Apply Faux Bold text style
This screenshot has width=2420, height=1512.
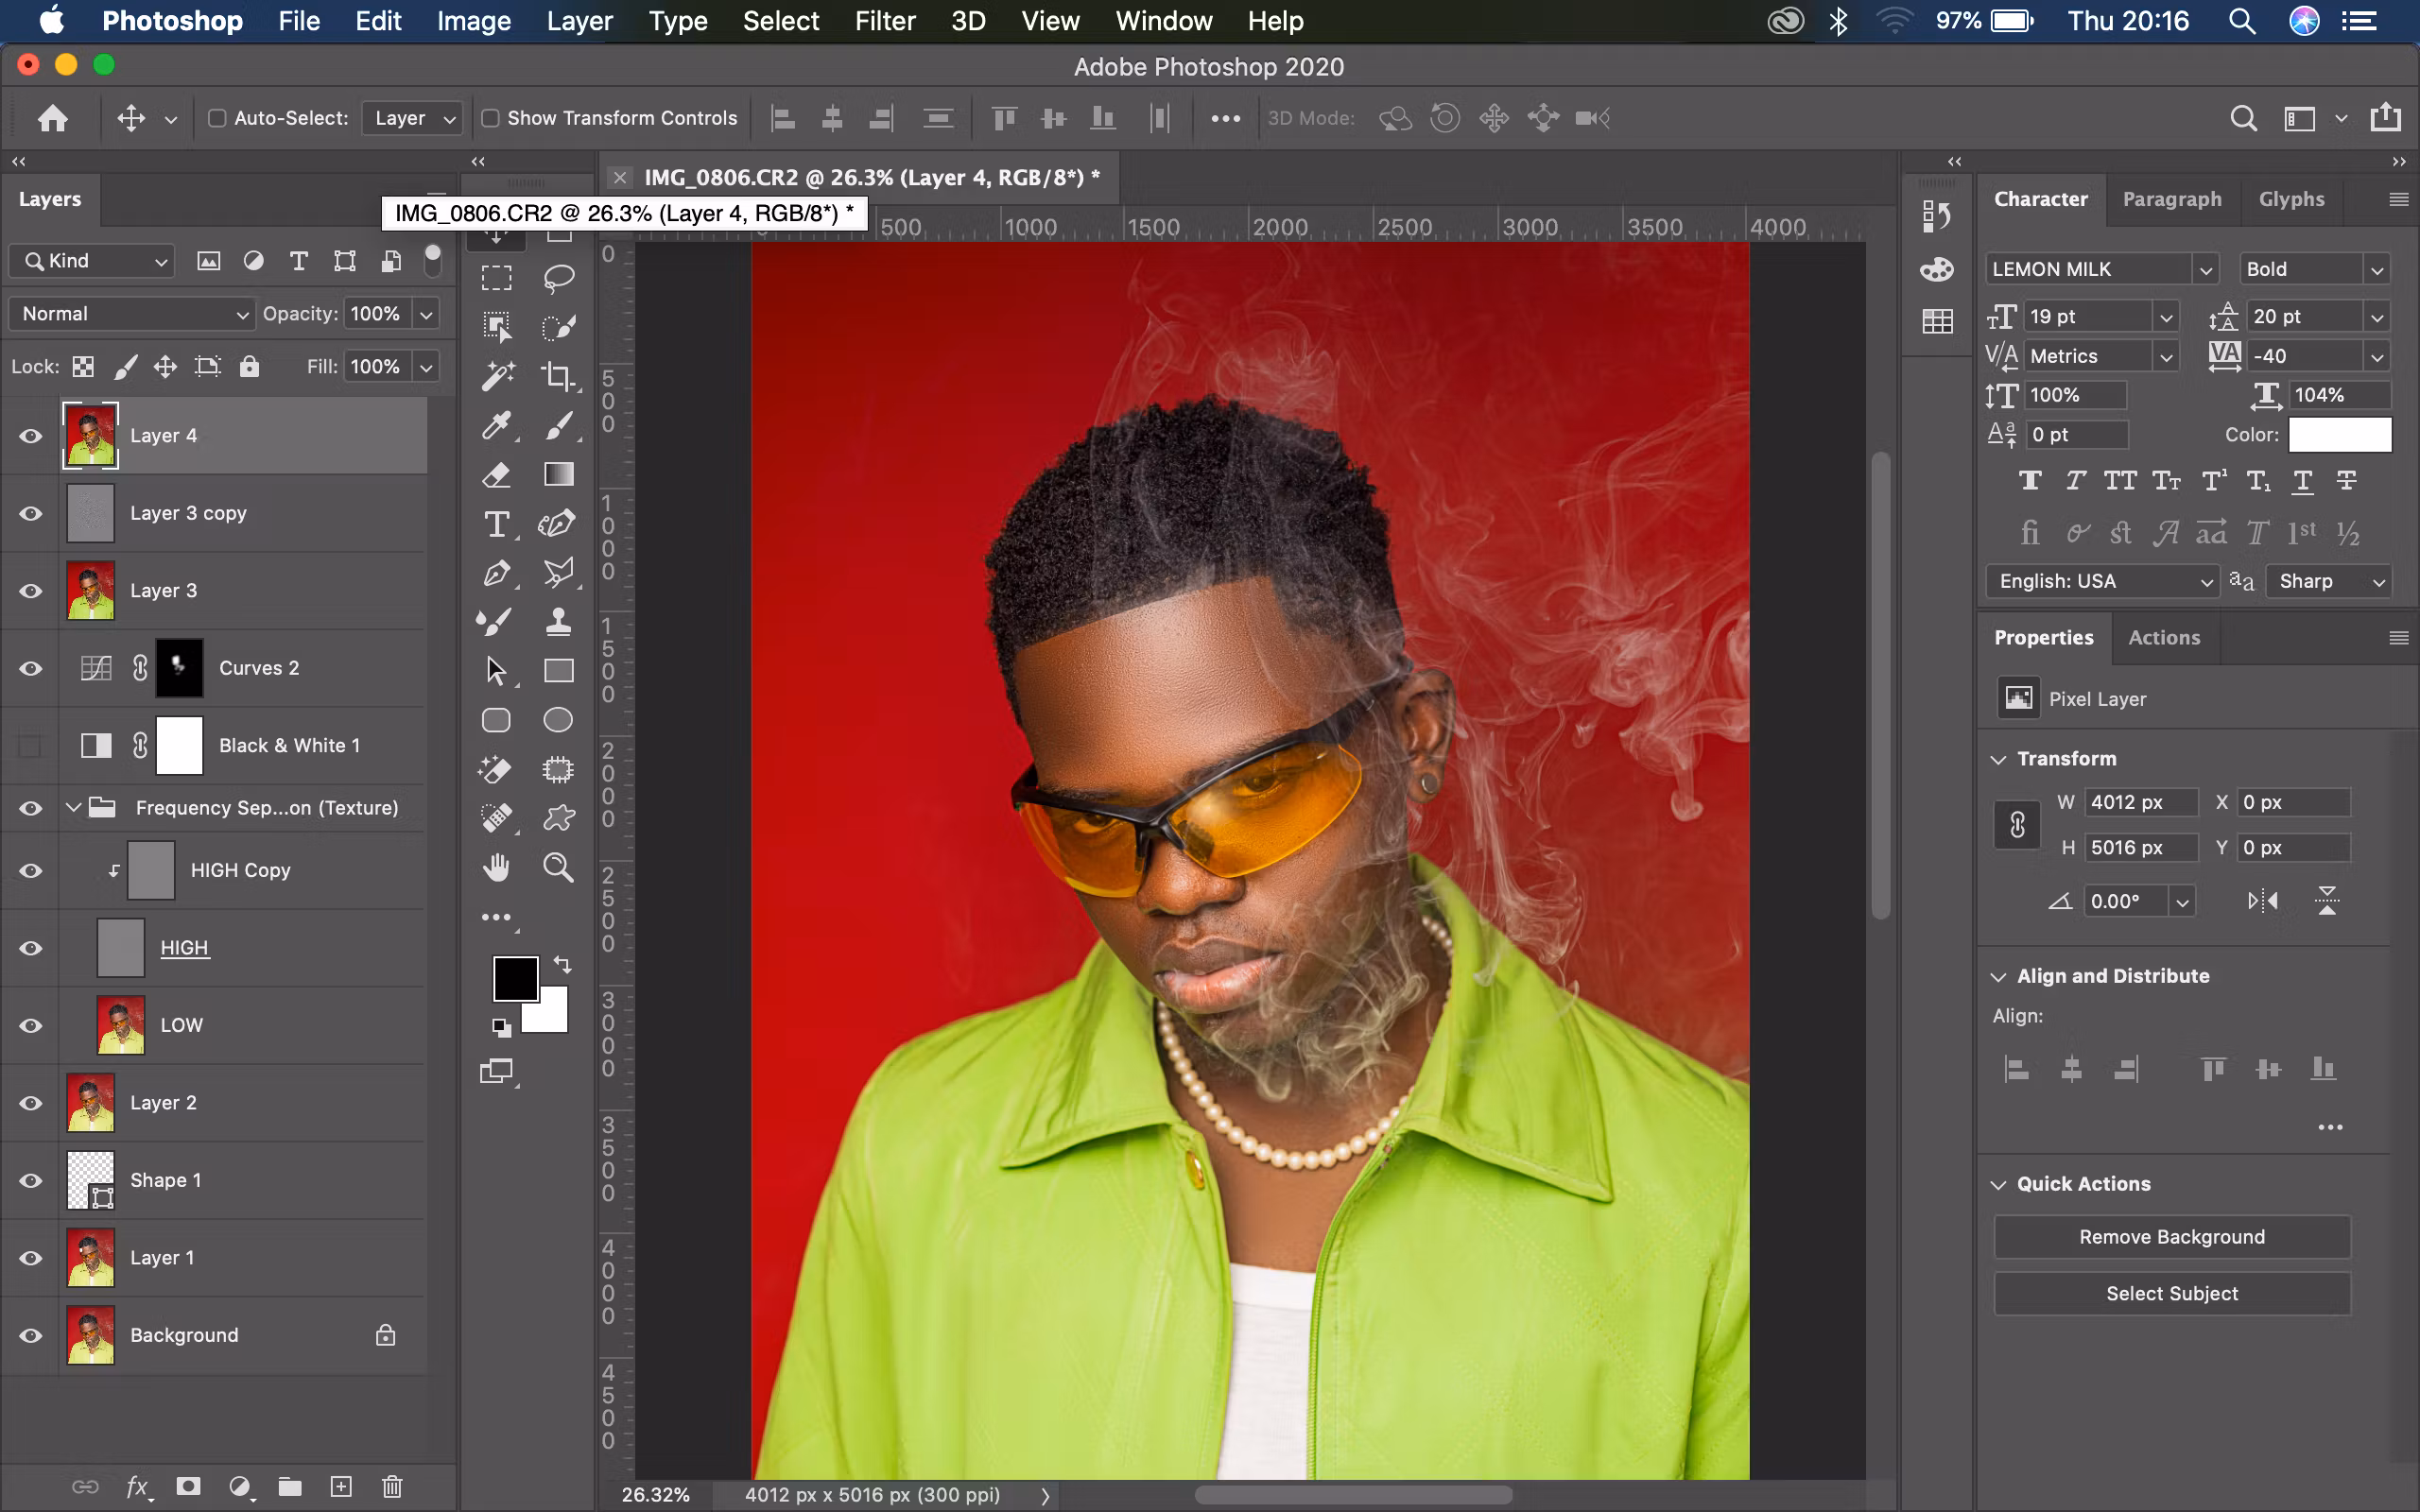click(x=2030, y=481)
